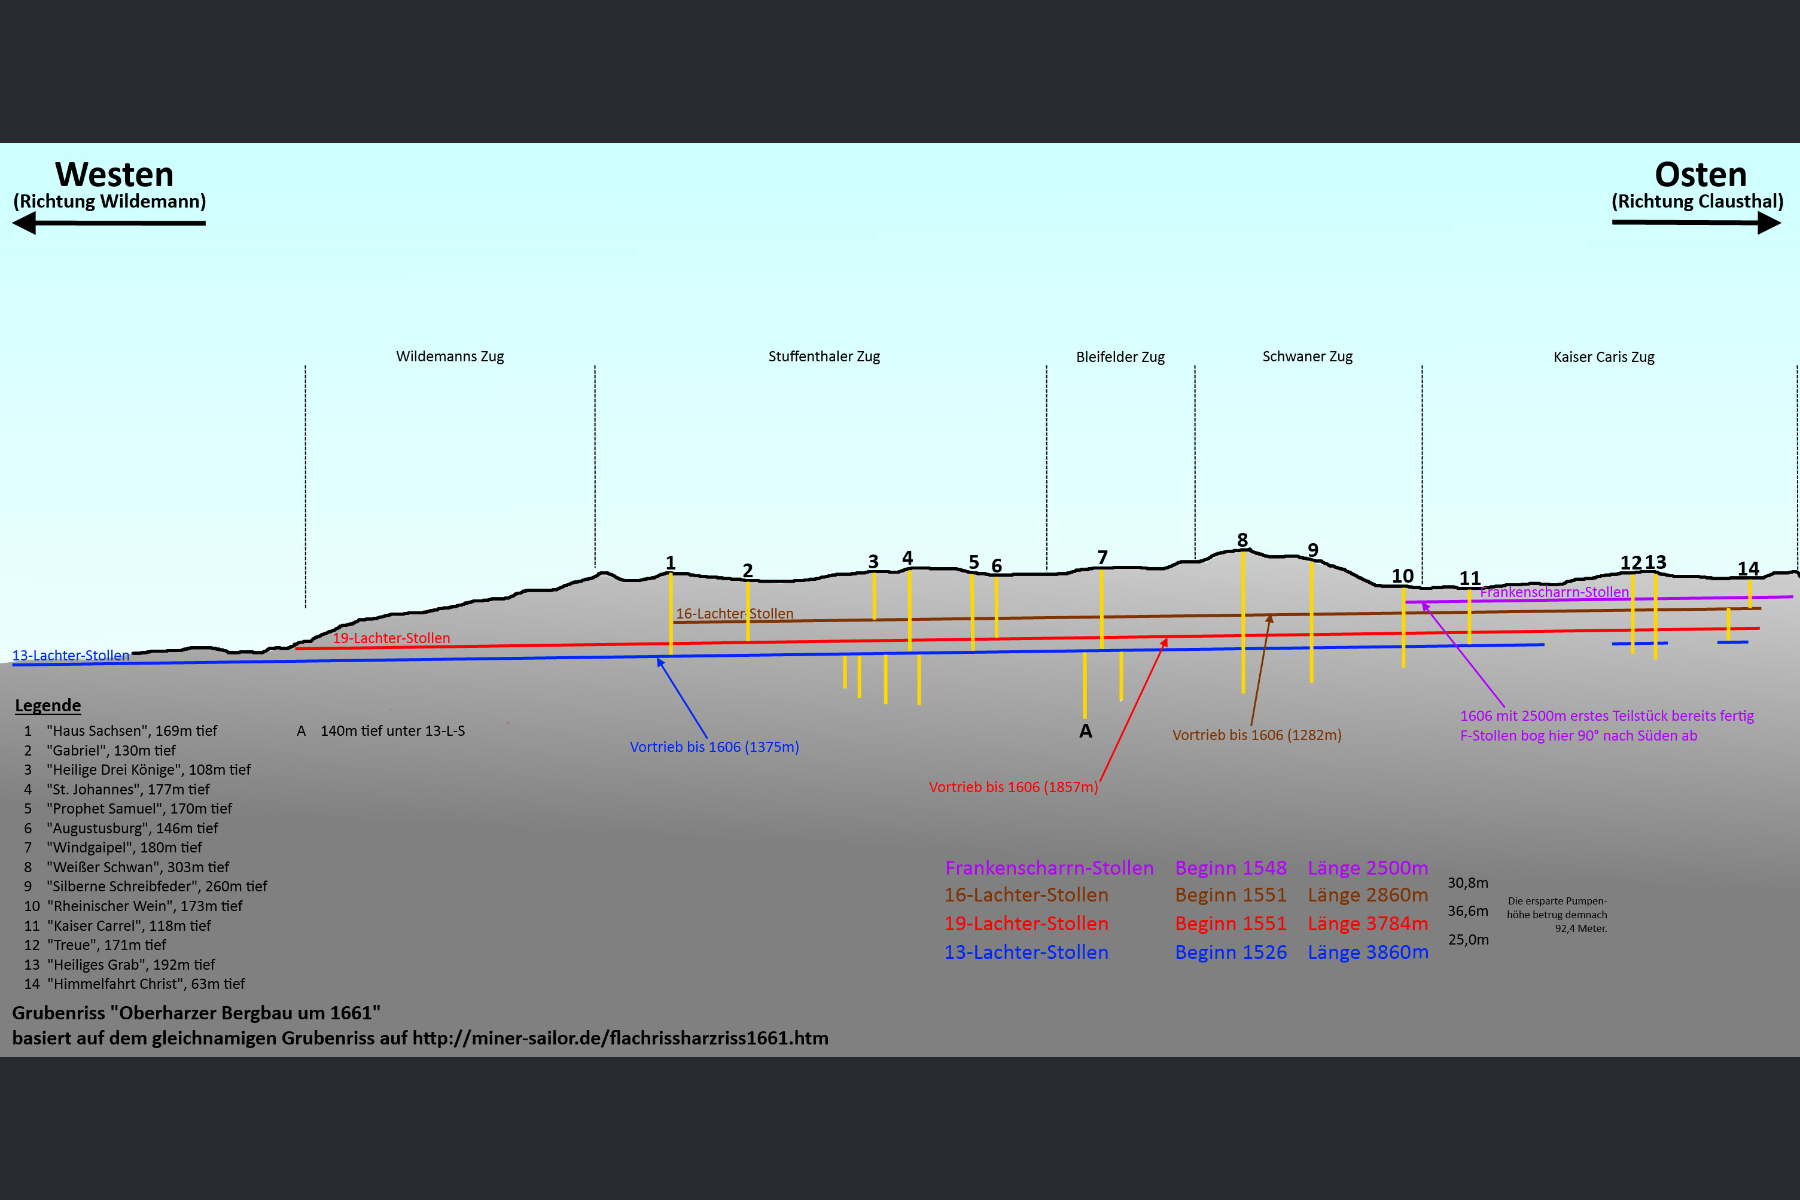1800x1200 pixels.
Task: Click the blue "13-Lachter-Stollen" label at left edge
Action: point(71,656)
